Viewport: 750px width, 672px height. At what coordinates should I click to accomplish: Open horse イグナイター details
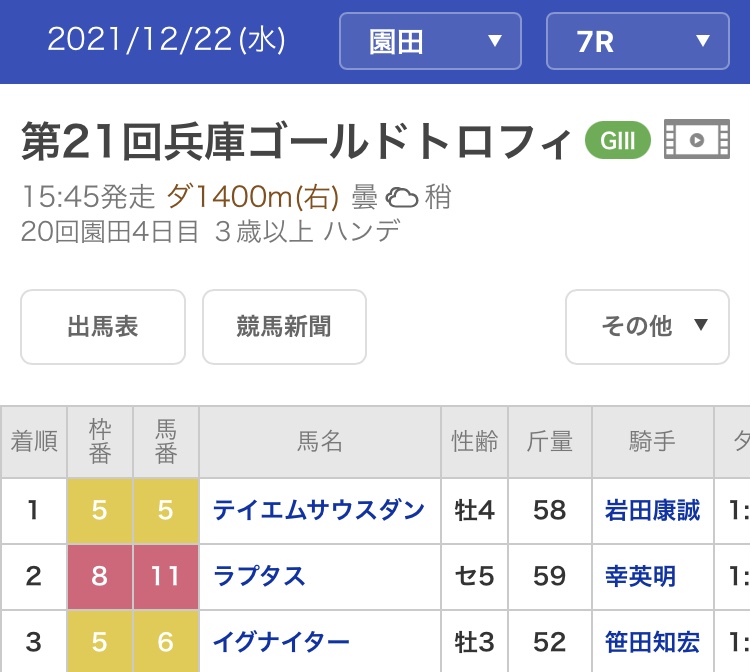click(281, 641)
